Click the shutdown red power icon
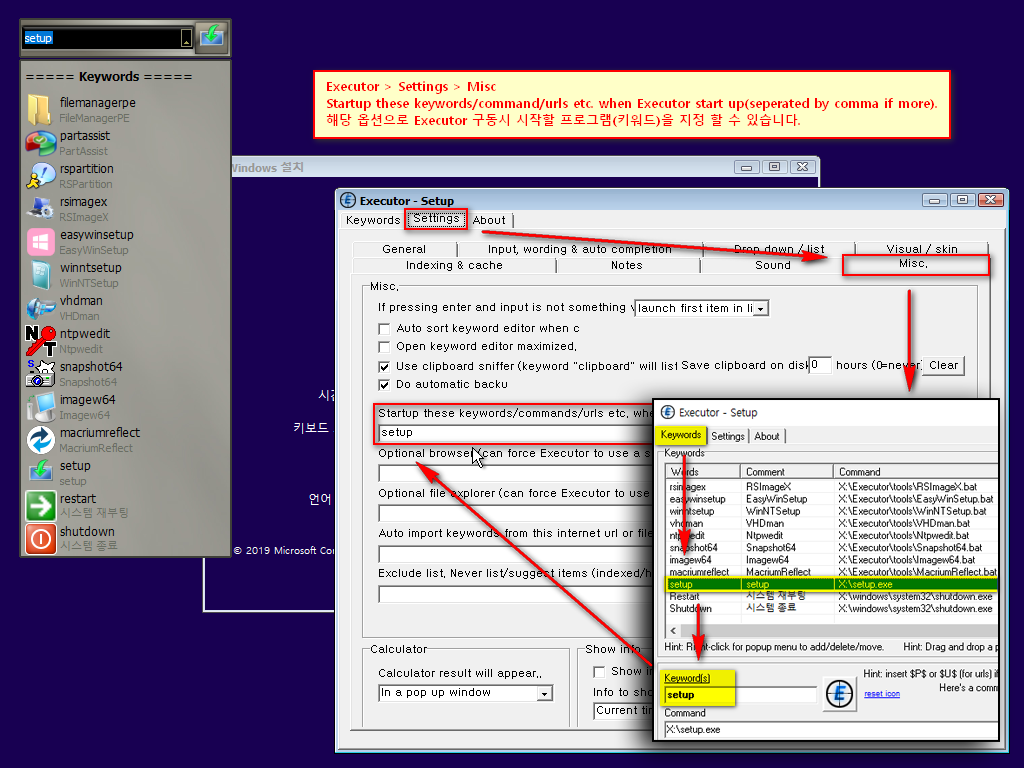The image size is (1024, 768). pyautogui.click(x=40, y=539)
